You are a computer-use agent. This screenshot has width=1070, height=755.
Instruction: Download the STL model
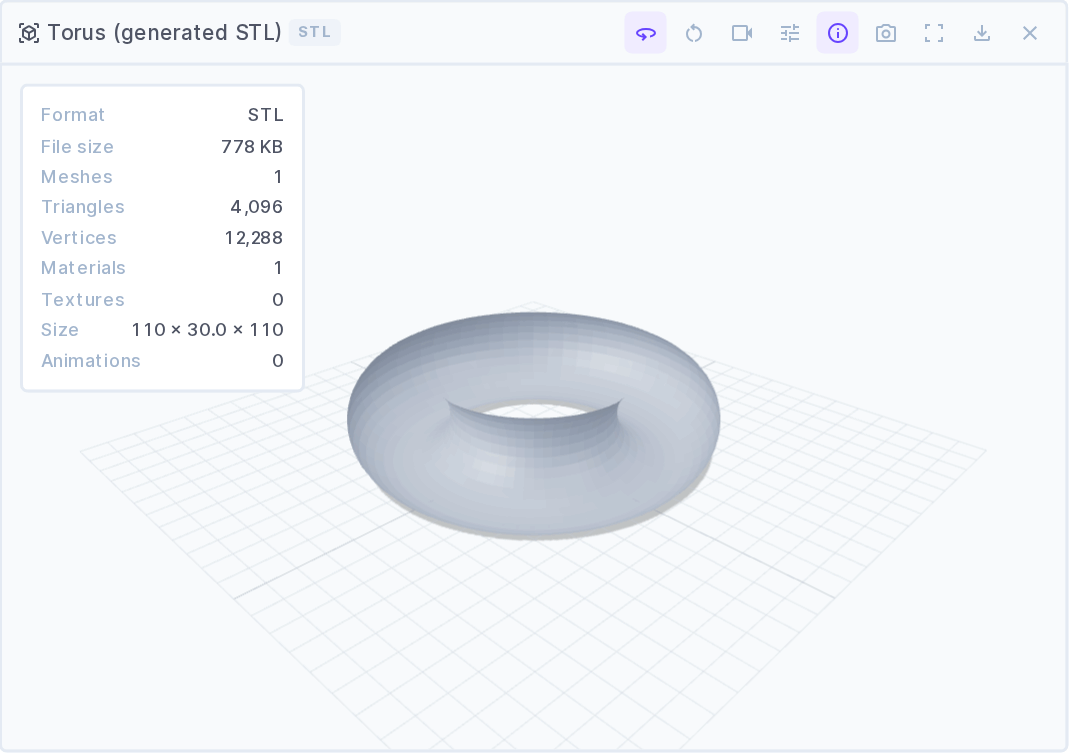pyautogui.click(x=981, y=33)
